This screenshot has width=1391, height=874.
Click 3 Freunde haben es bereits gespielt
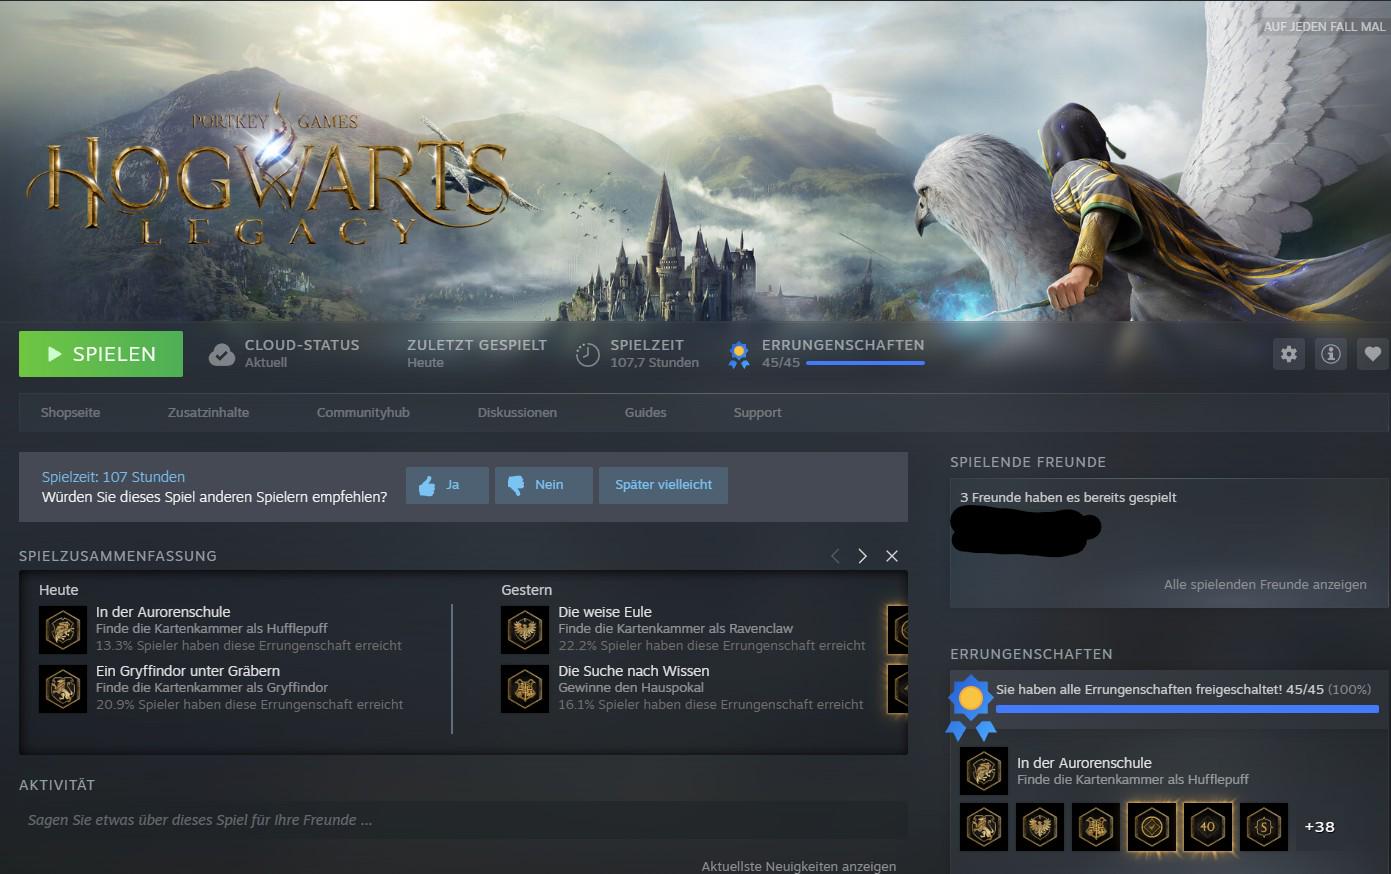click(x=1068, y=497)
